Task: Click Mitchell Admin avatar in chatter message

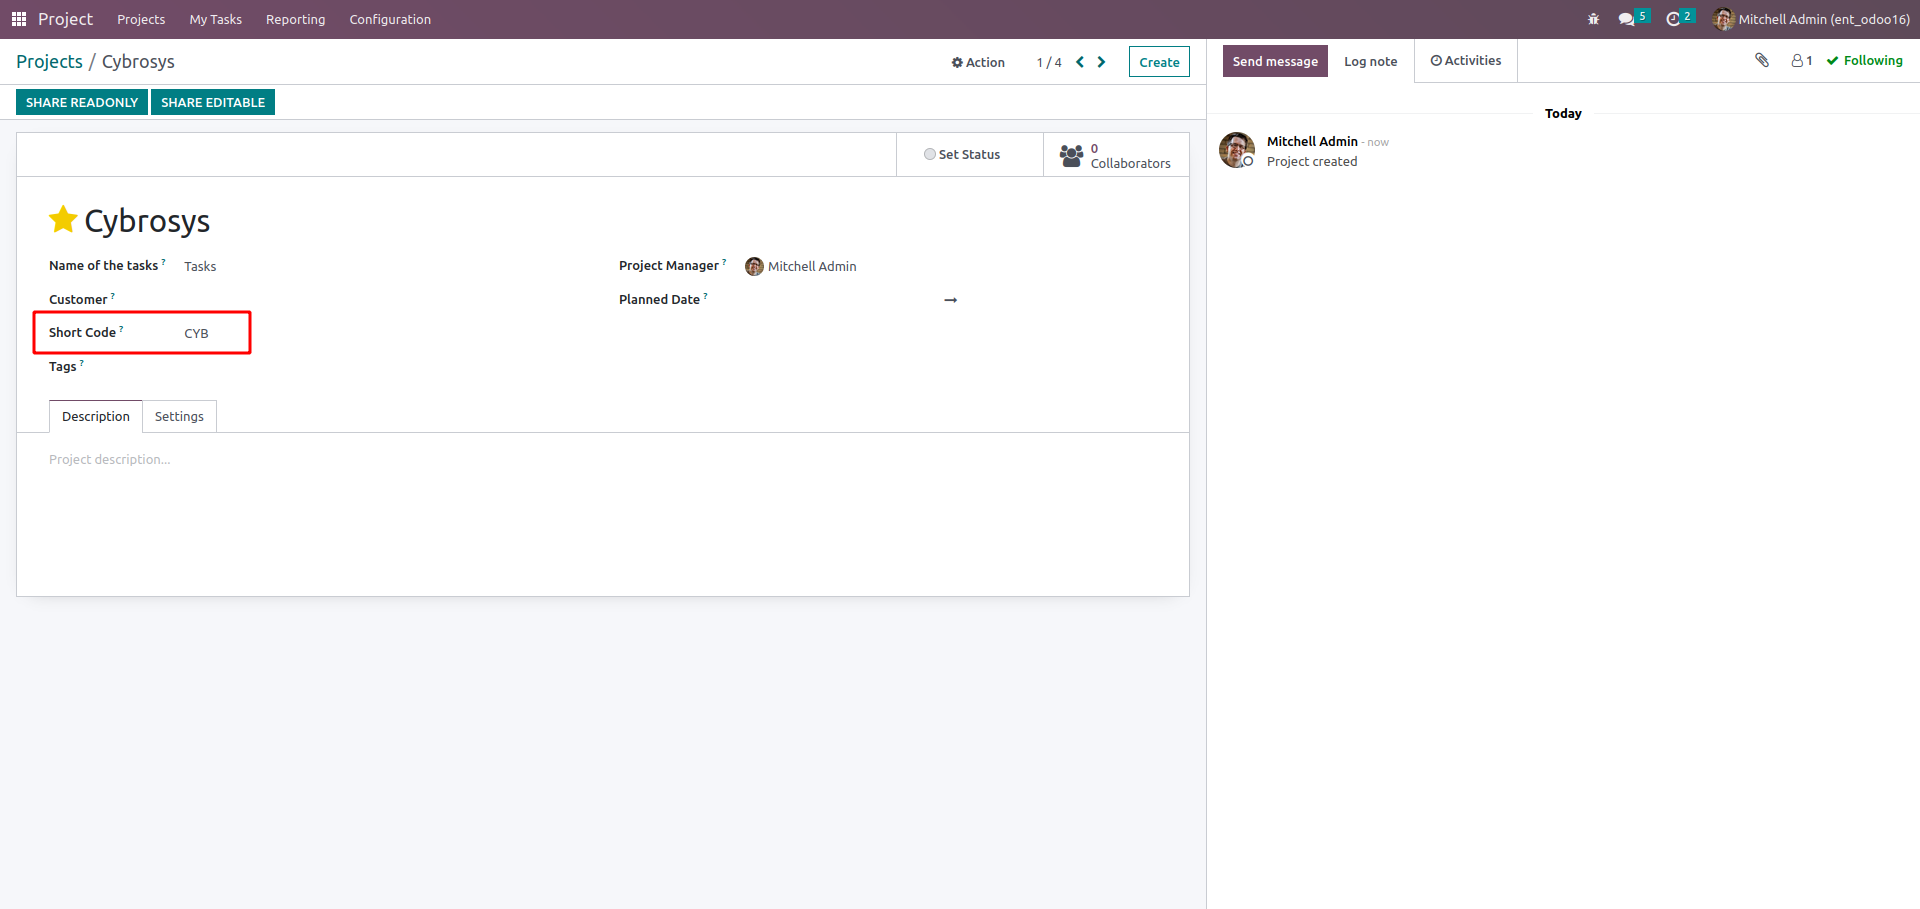Action: point(1237,150)
